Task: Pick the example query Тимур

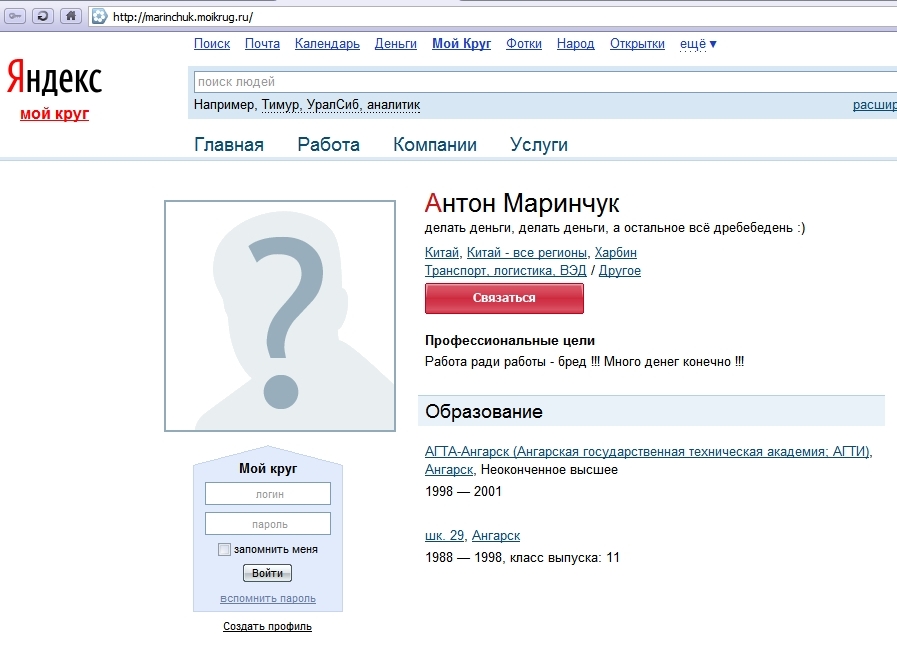Action: (x=280, y=105)
